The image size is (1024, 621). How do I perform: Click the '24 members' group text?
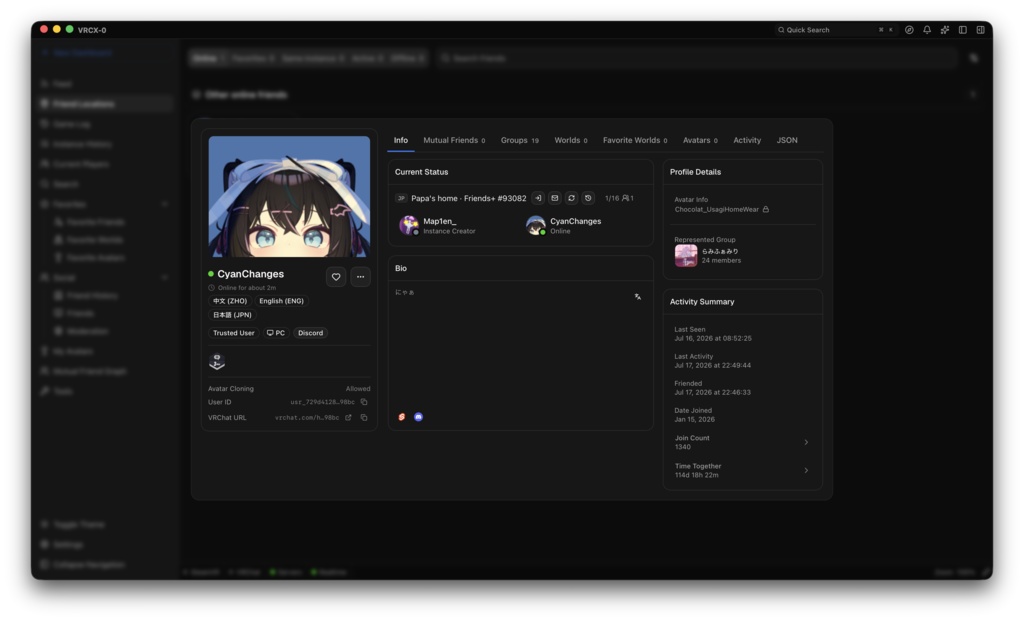pyautogui.click(x=721, y=261)
